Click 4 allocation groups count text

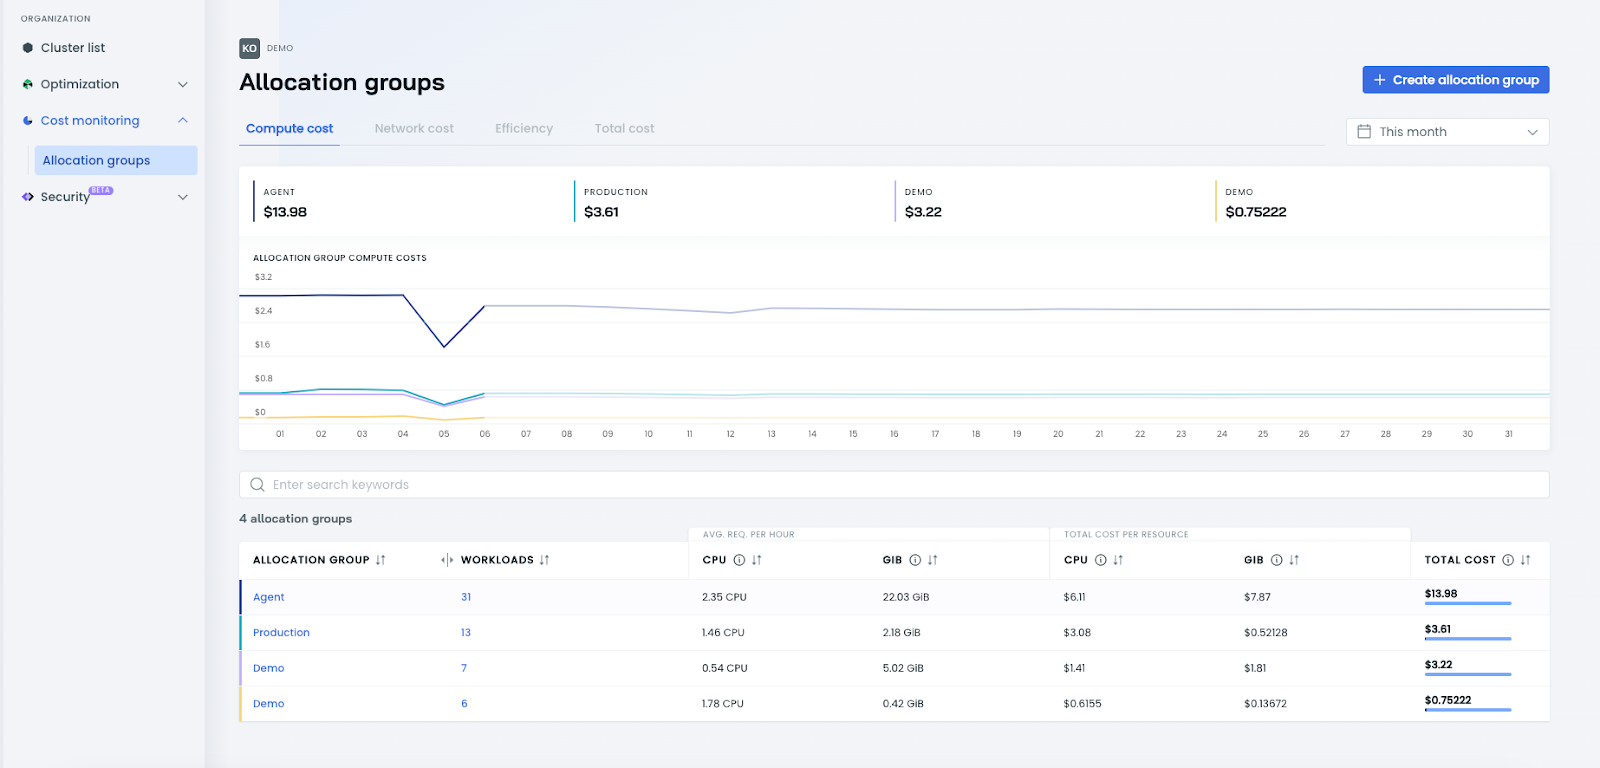click(296, 519)
